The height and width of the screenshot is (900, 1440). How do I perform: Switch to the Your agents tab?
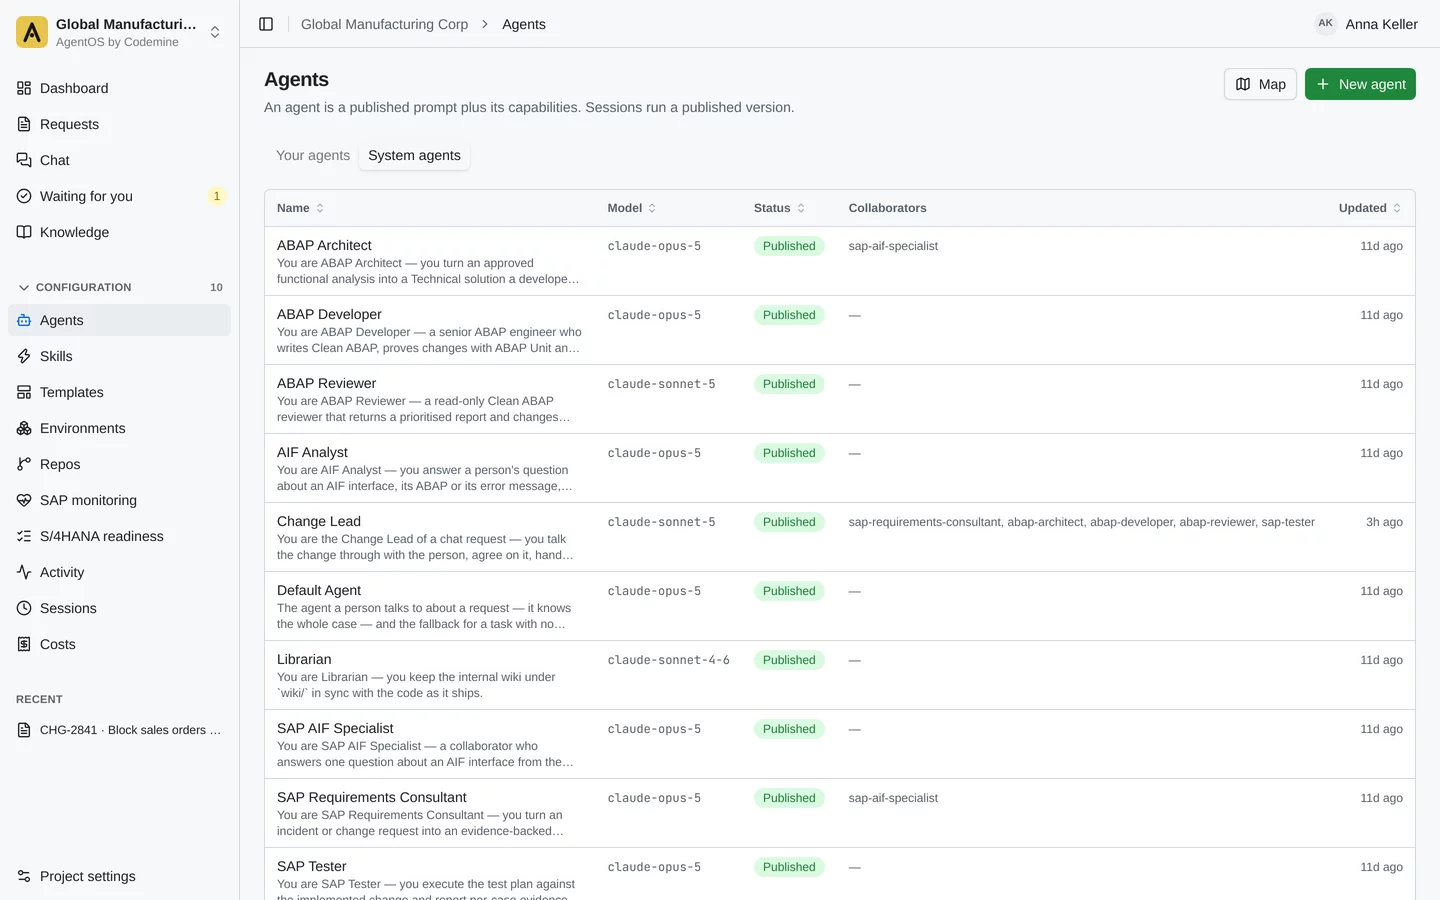pyautogui.click(x=313, y=155)
